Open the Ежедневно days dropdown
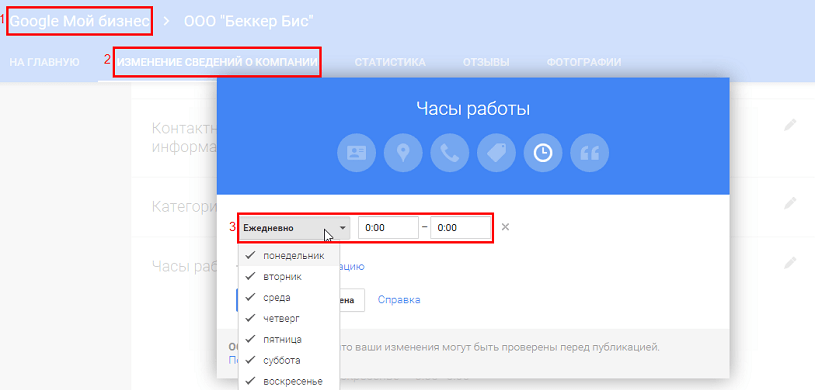 coord(295,228)
